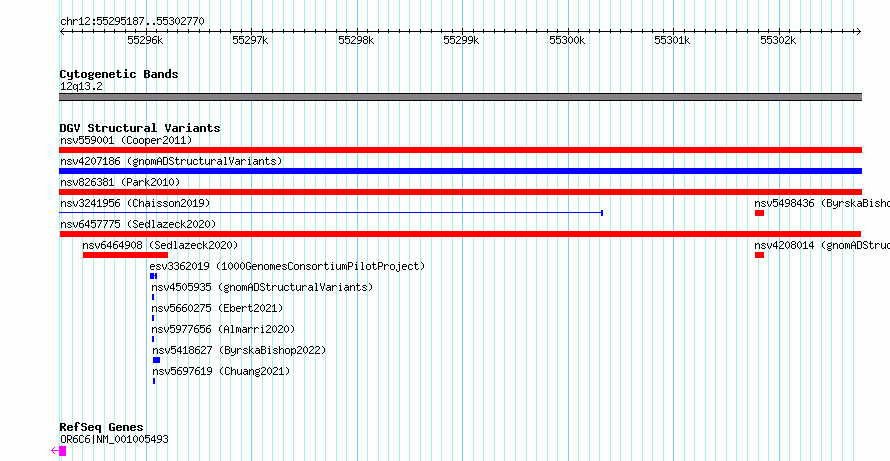Click the Cytogenetic Bands track title

click(119, 74)
